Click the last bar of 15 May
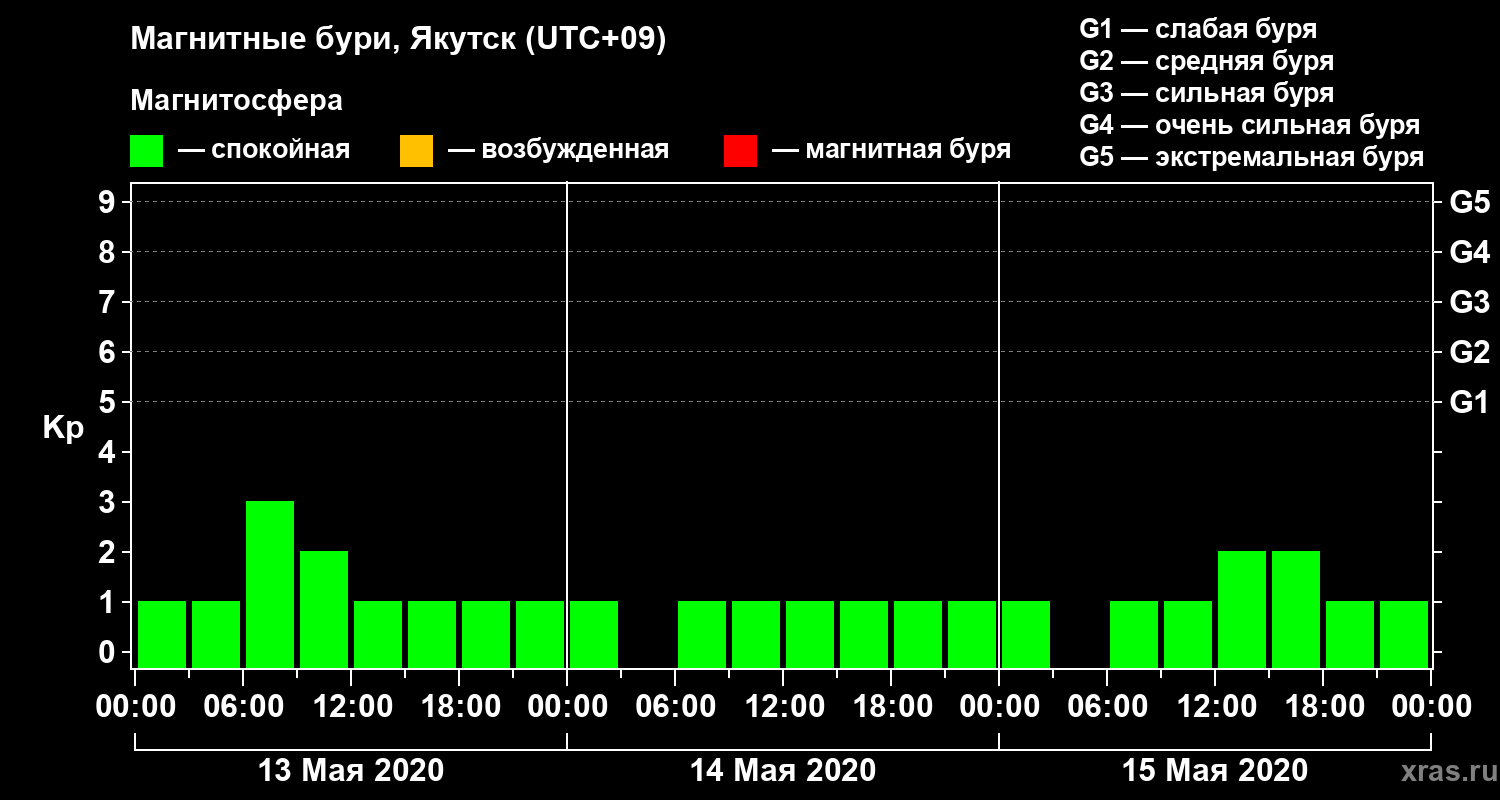The width and height of the screenshot is (1500, 800). click(1404, 634)
